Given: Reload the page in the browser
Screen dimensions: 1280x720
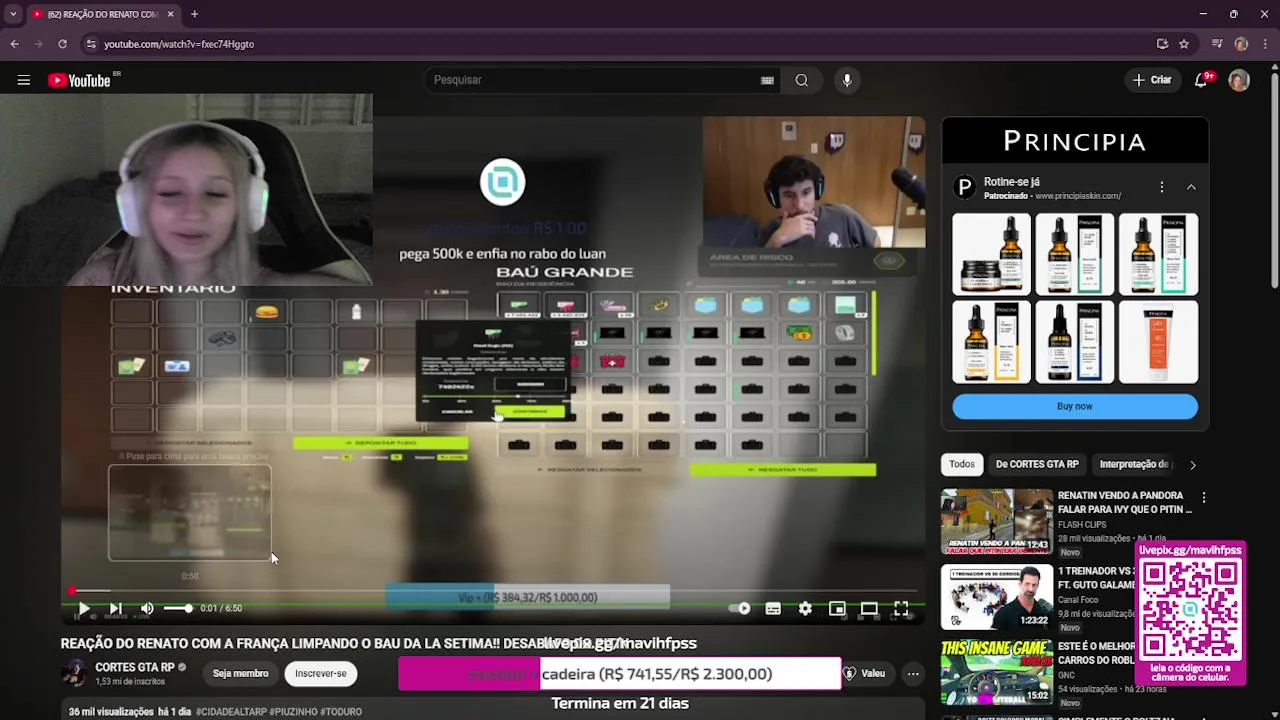Looking at the screenshot, I should click(62, 44).
